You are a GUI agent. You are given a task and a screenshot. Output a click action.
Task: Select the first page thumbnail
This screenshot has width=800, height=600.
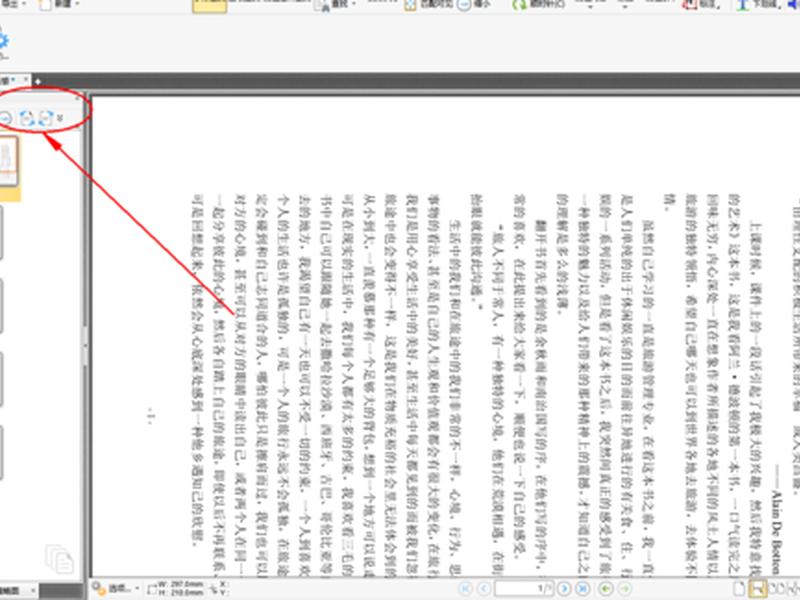click(x=9, y=161)
